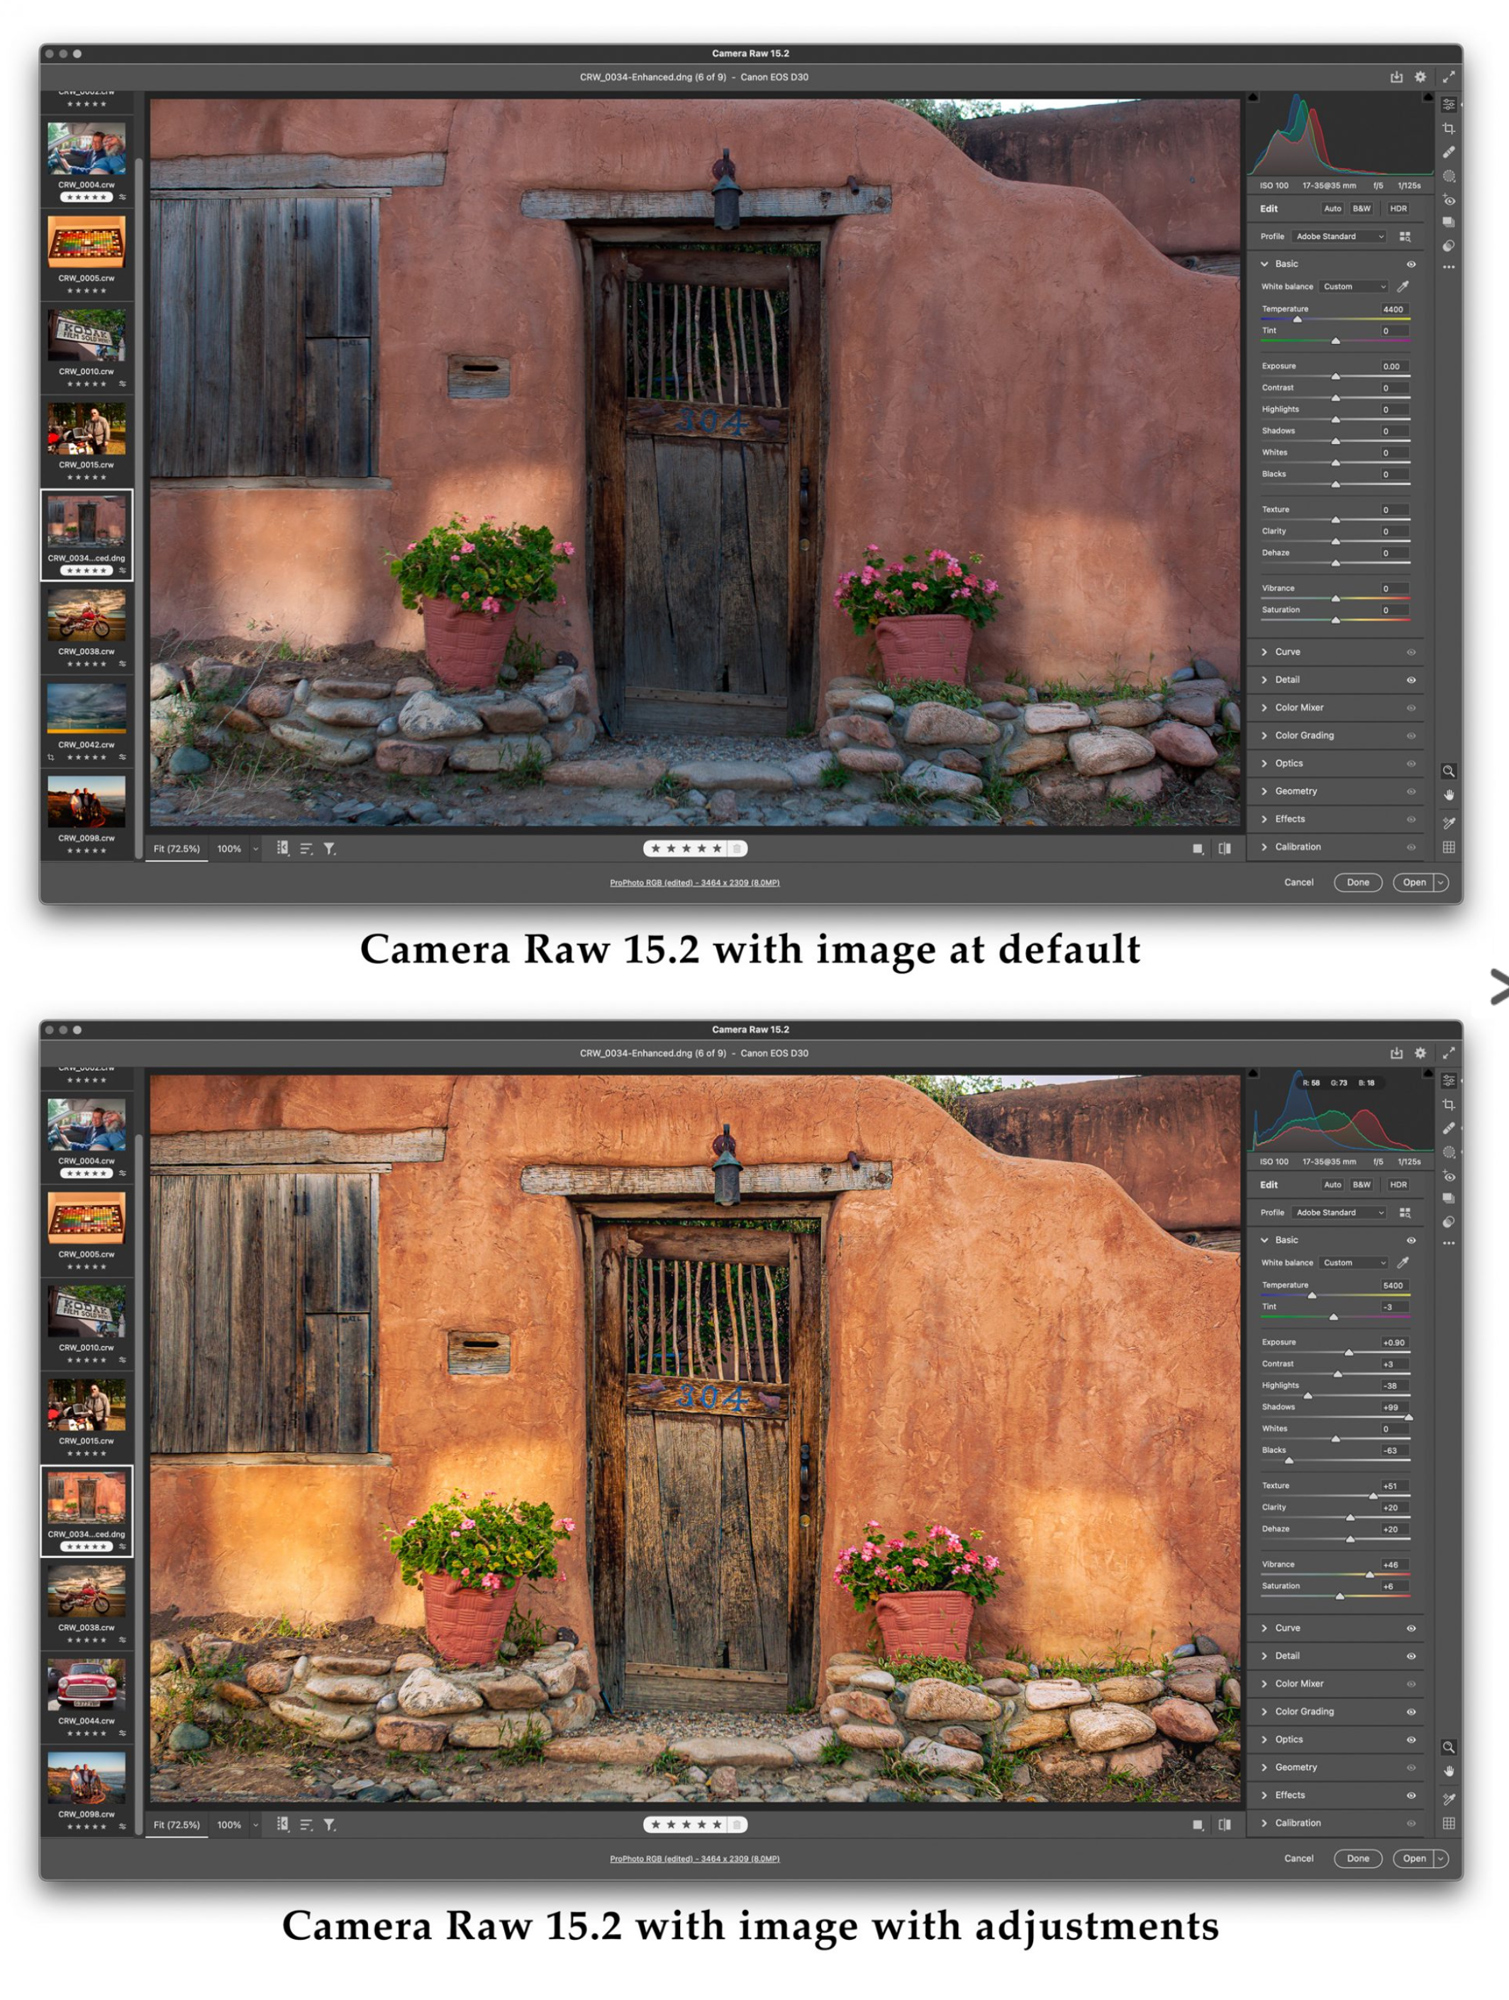Image resolution: width=1509 pixels, height=2000 pixels.
Task: Expand the Color Mixer panel, top window
Action: (x=1299, y=708)
